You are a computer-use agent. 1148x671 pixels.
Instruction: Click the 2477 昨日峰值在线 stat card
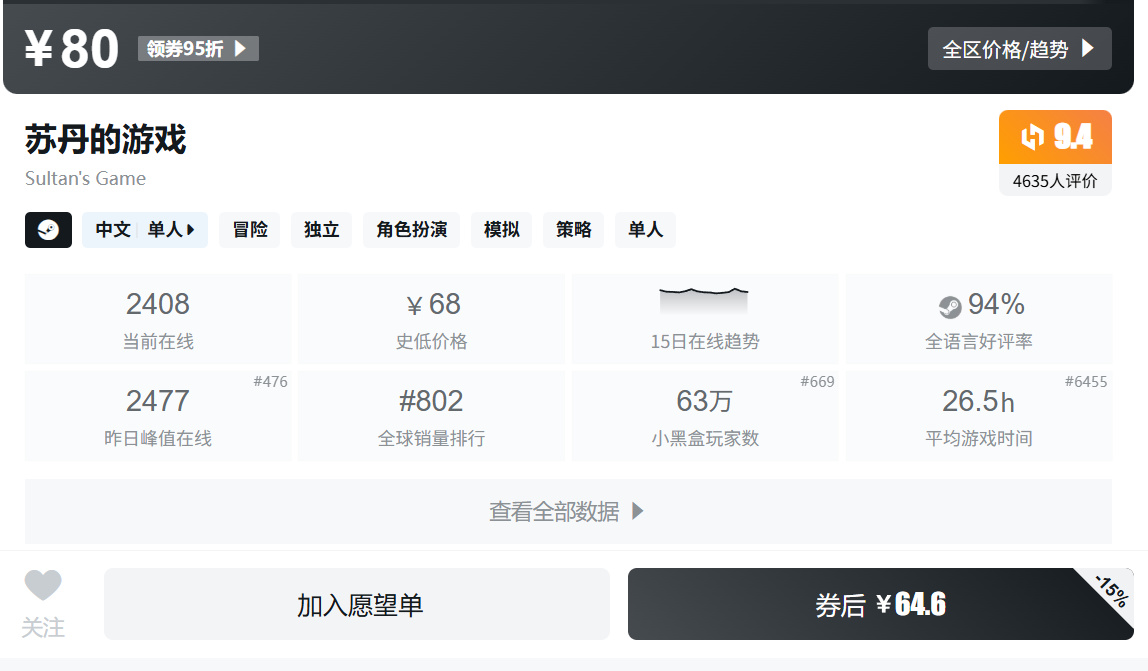tap(158, 416)
